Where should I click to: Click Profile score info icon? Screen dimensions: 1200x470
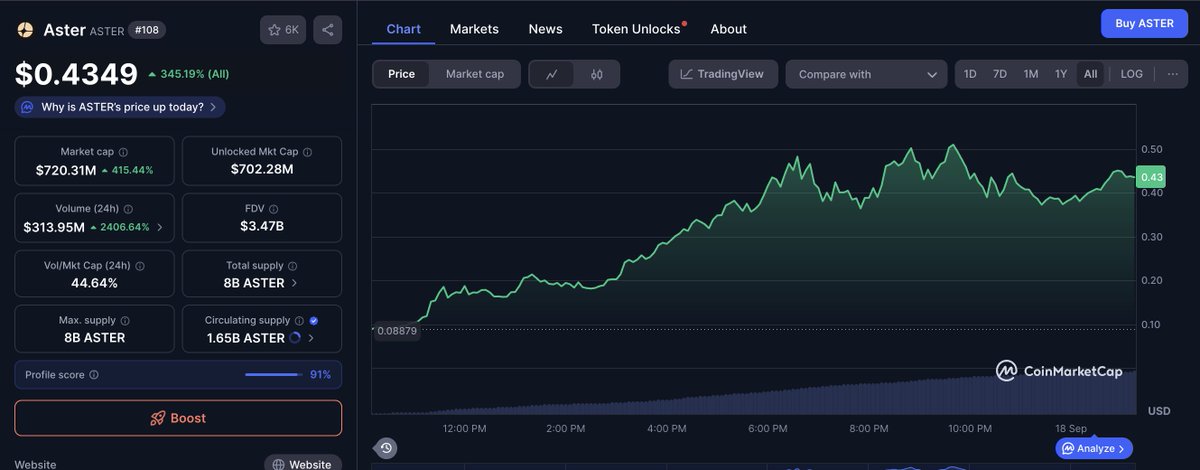94,375
